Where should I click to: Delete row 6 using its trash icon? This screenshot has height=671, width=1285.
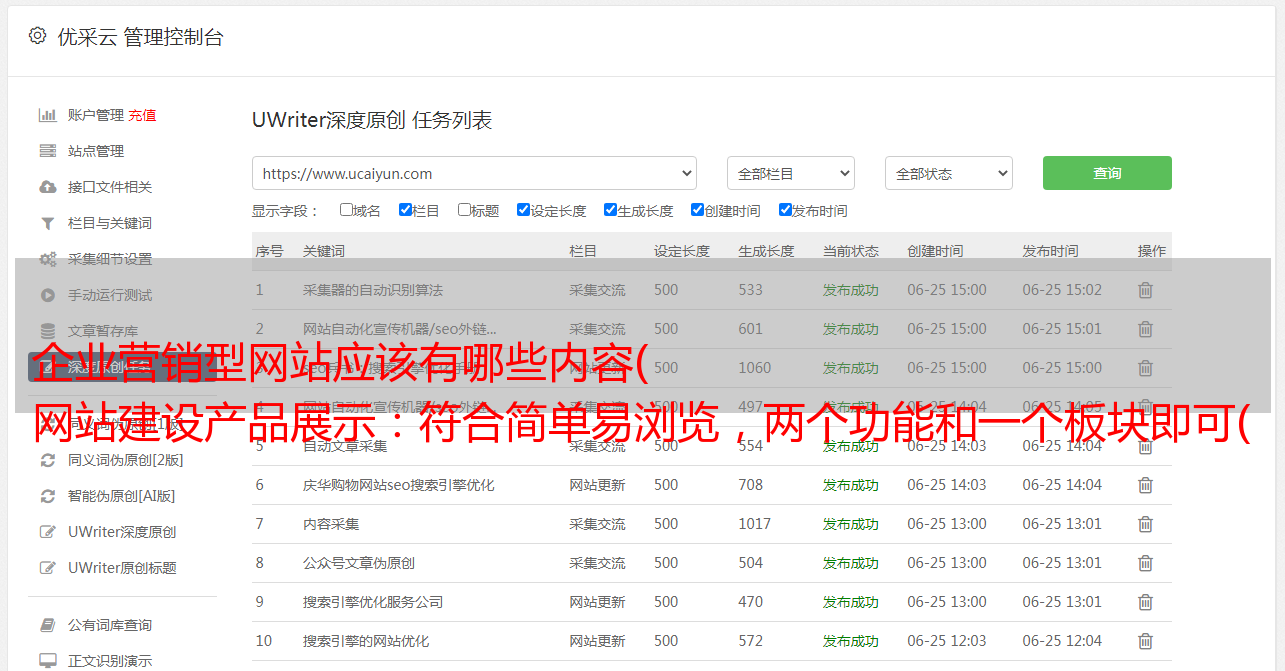click(x=1145, y=485)
